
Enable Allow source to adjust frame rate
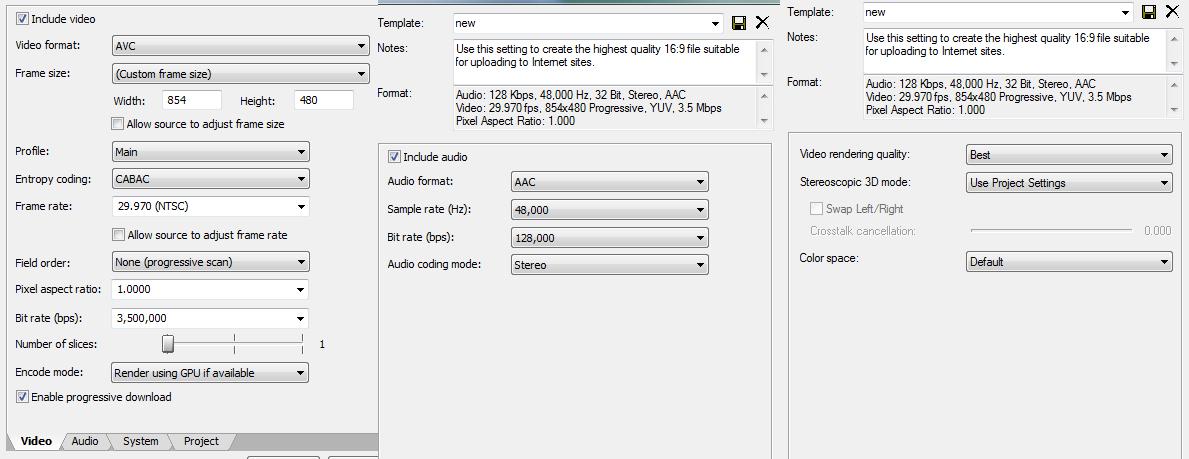tap(118, 235)
